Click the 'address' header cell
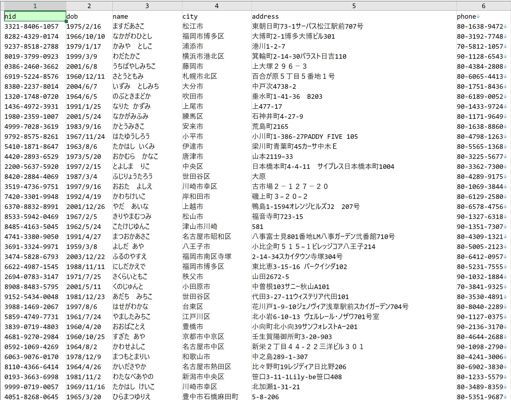Image resolution: width=511 pixels, height=400 pixels. [354, 16]
